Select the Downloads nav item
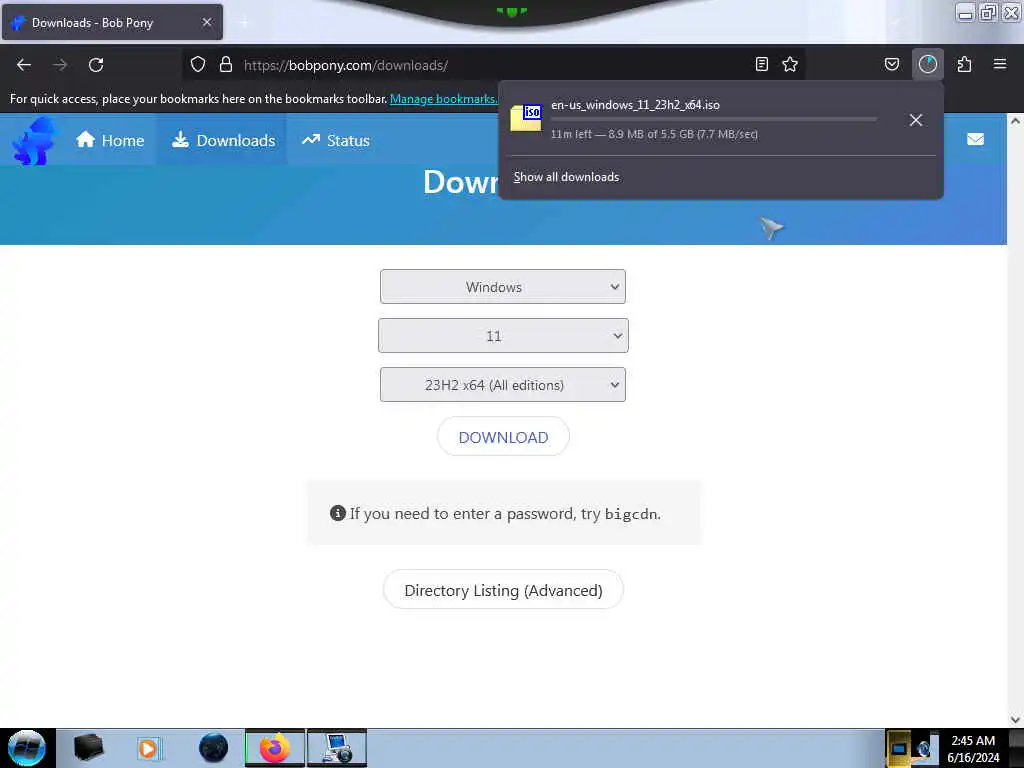Screen dimensions: 1024x768 [x=223, y=140]
